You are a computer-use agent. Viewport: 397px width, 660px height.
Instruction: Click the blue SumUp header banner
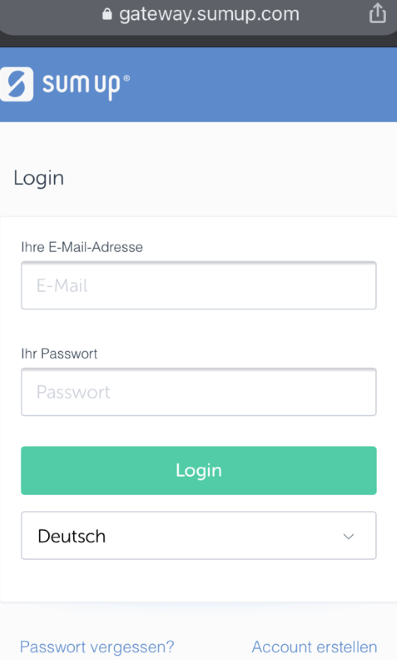261,85
